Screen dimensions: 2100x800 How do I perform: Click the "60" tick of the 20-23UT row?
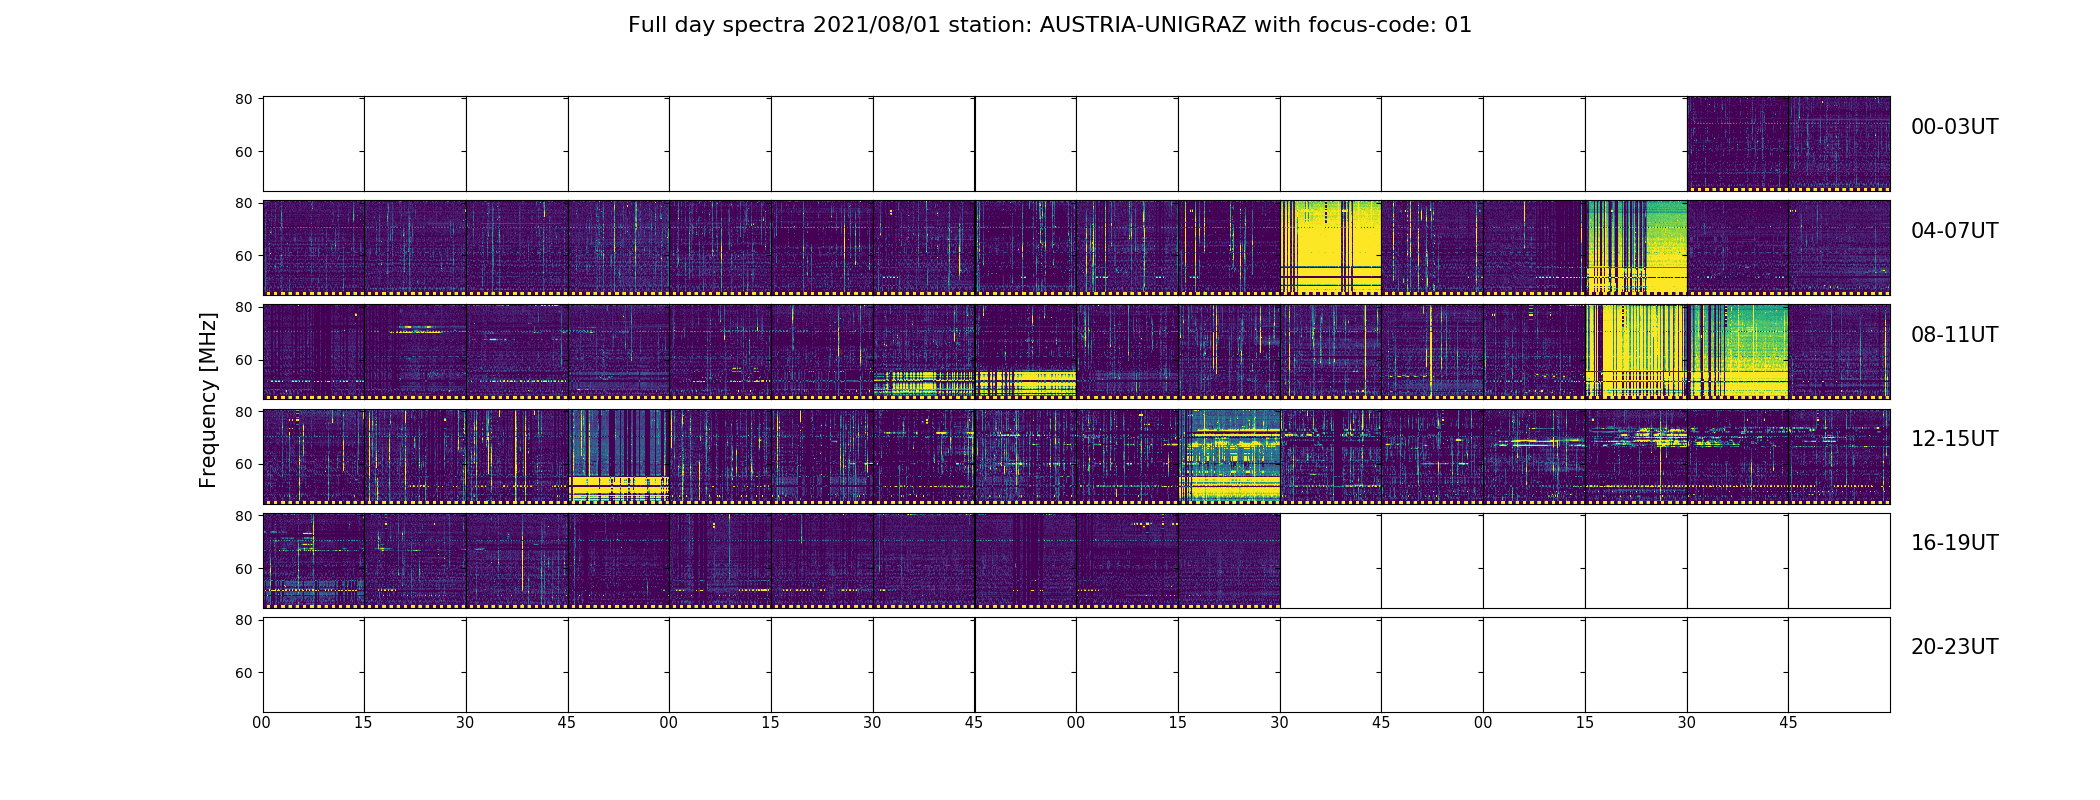[243, 673]
